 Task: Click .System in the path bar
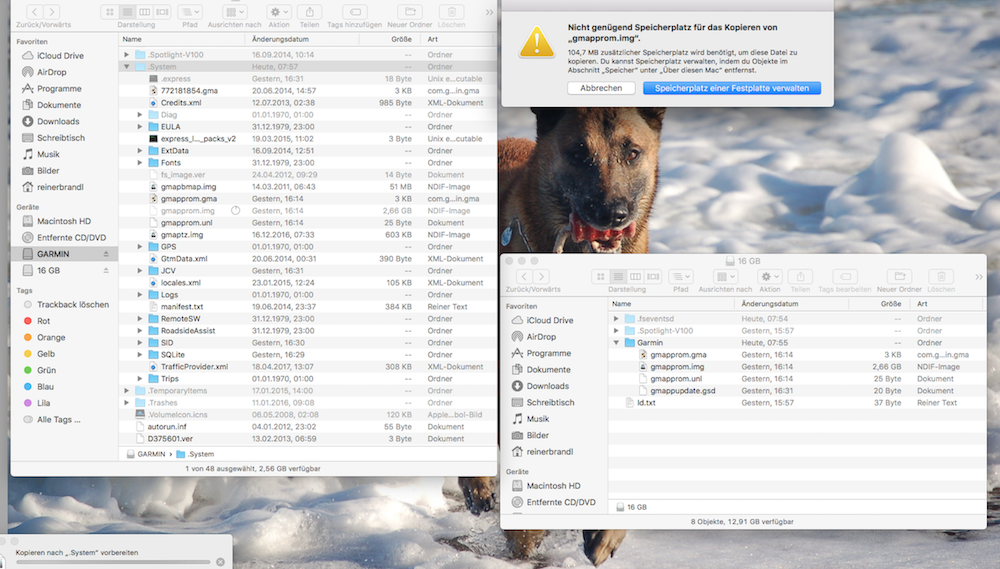195,454
